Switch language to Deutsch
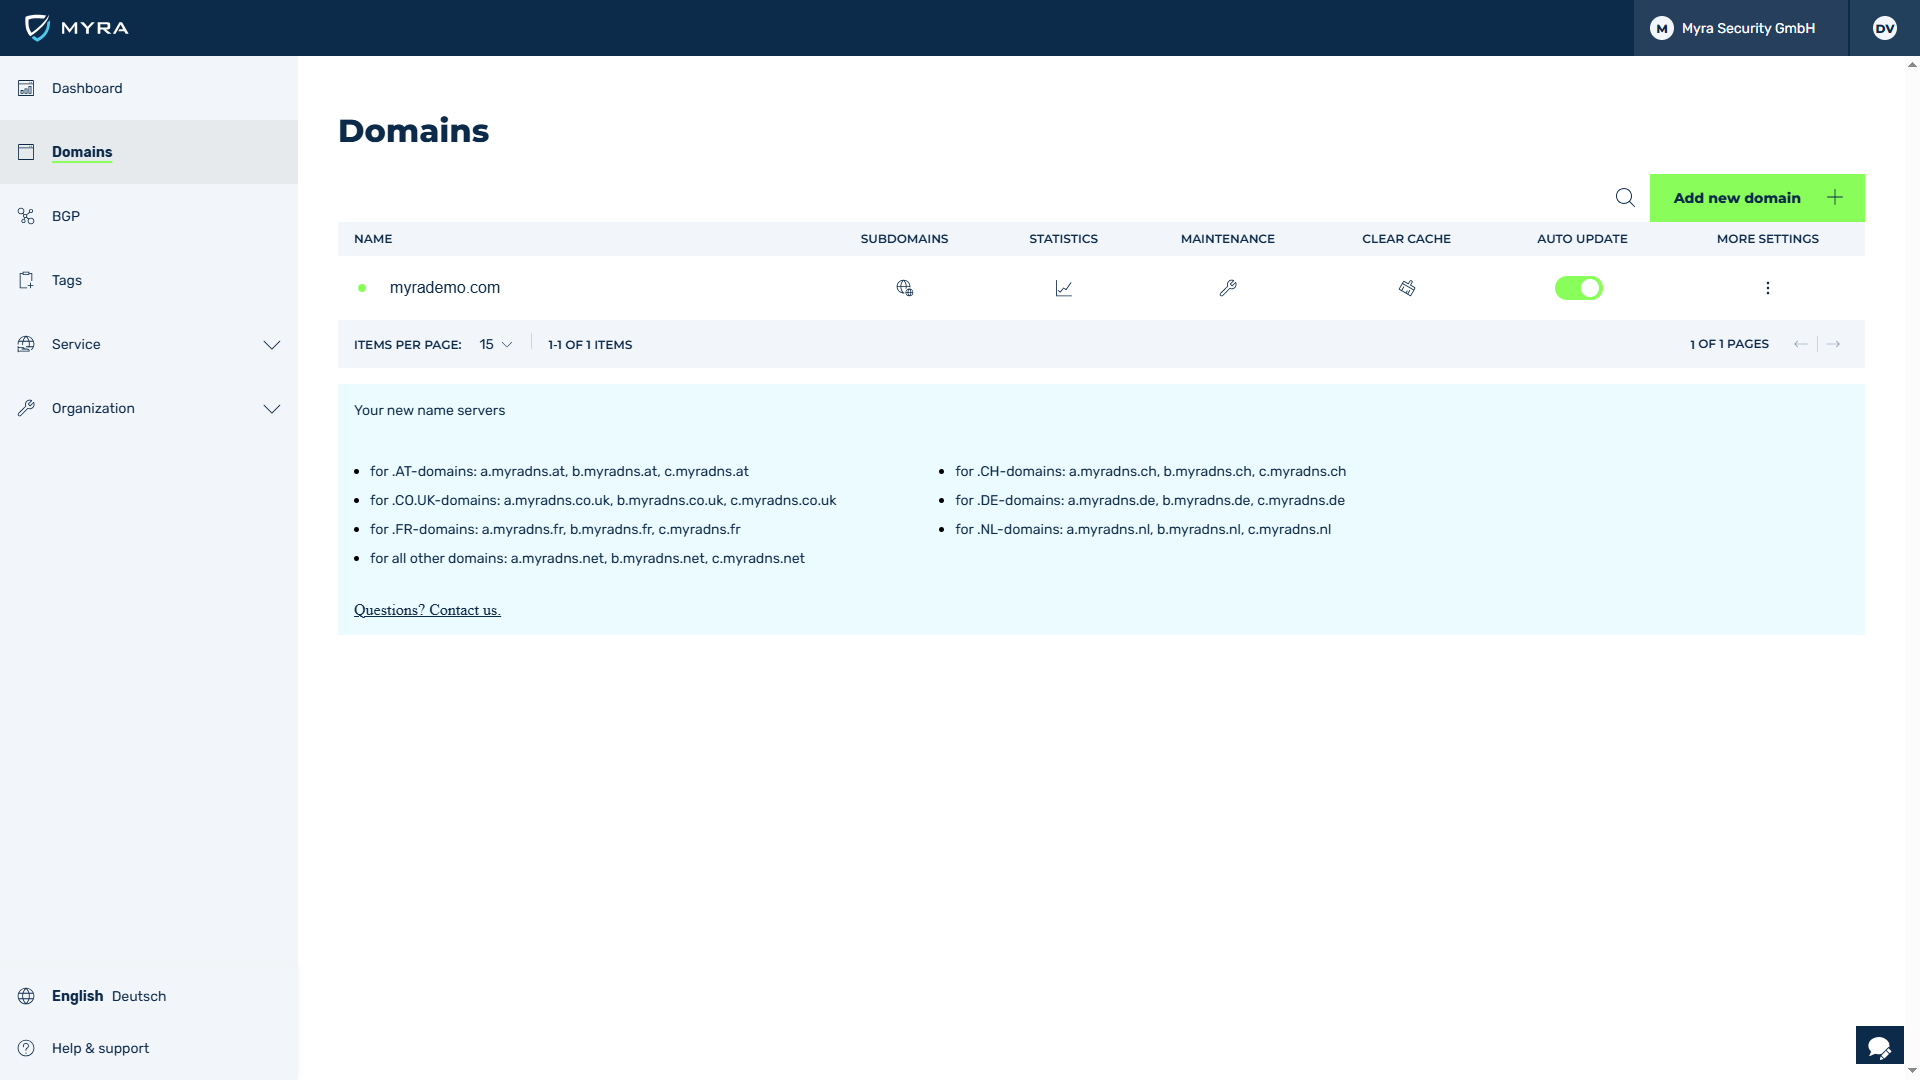 tap(139, 996)
